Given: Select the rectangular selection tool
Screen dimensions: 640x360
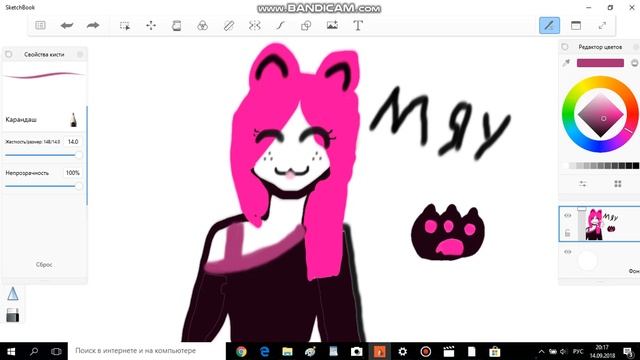Looking at the screenshot, I should [125, 26].
